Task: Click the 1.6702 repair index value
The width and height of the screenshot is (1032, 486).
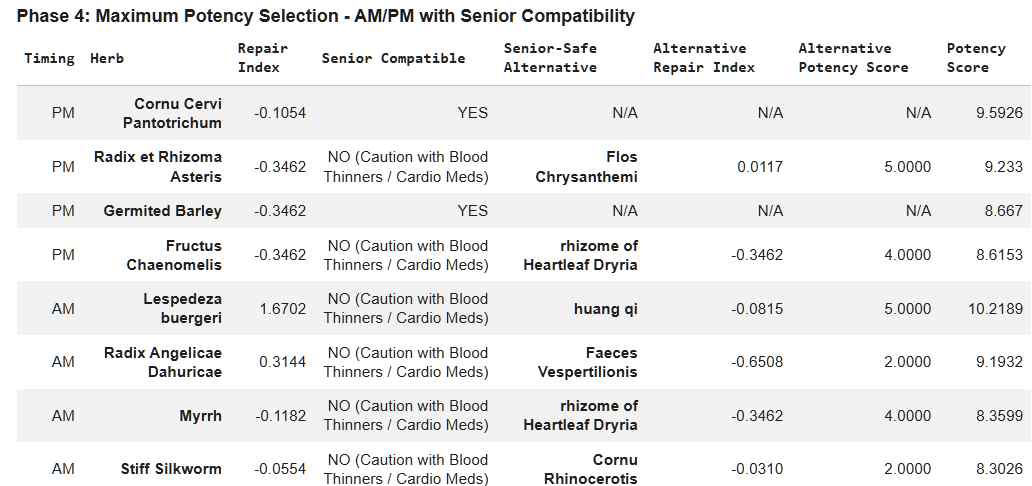Action: (x=282, y=309)
